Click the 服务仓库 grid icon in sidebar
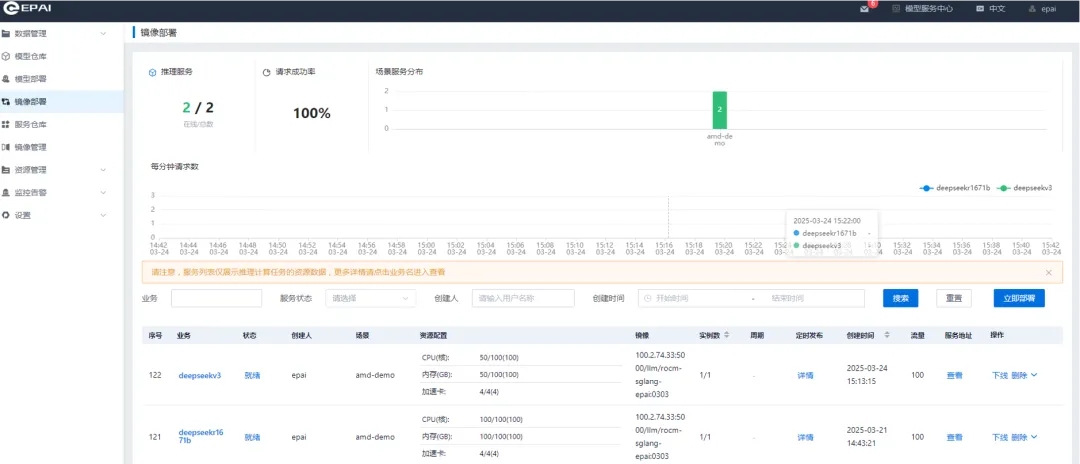Viewport: 1080px width, 464px height. click(7, 125)
